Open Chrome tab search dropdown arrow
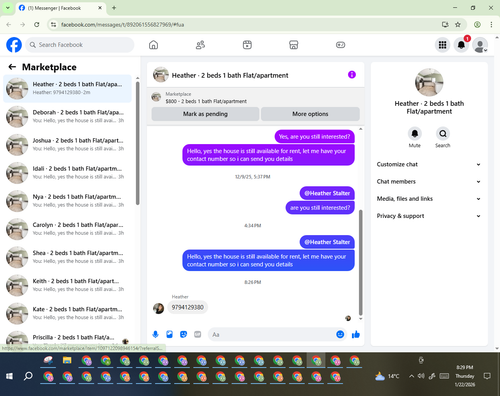The height and width of the screenshot is (396, 500). click(x=8, y=8)
